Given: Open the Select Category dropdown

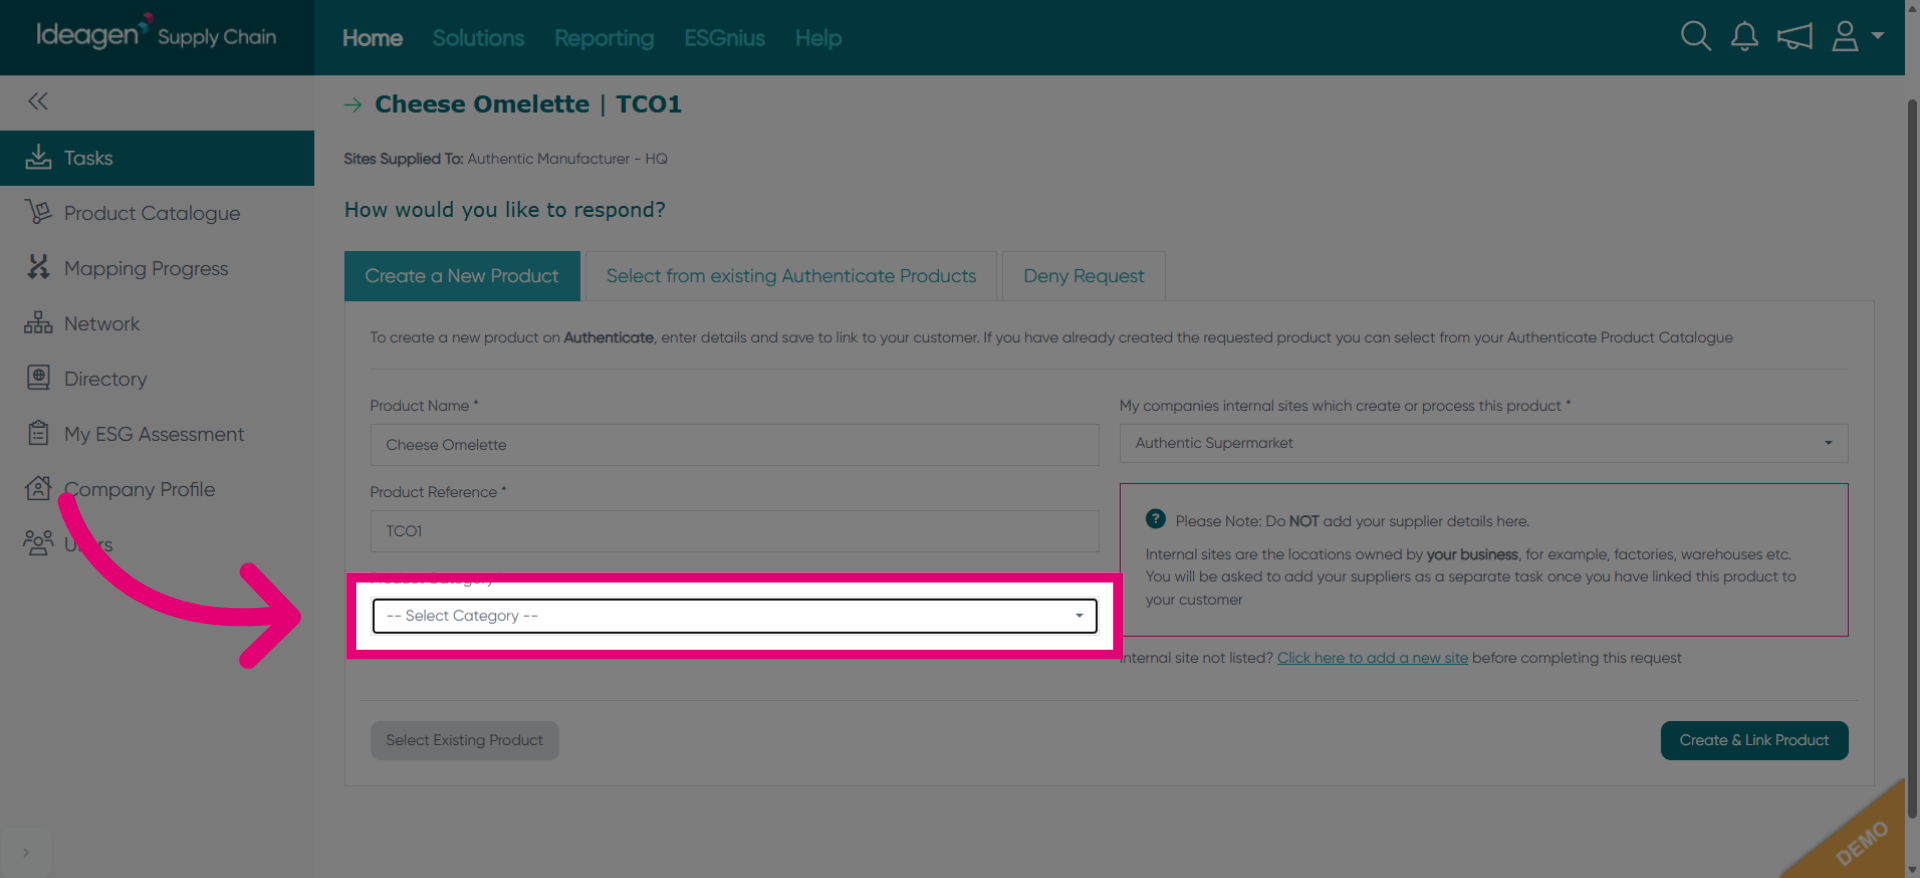Looking at the screenshot, I should click(x=734, y=616).
